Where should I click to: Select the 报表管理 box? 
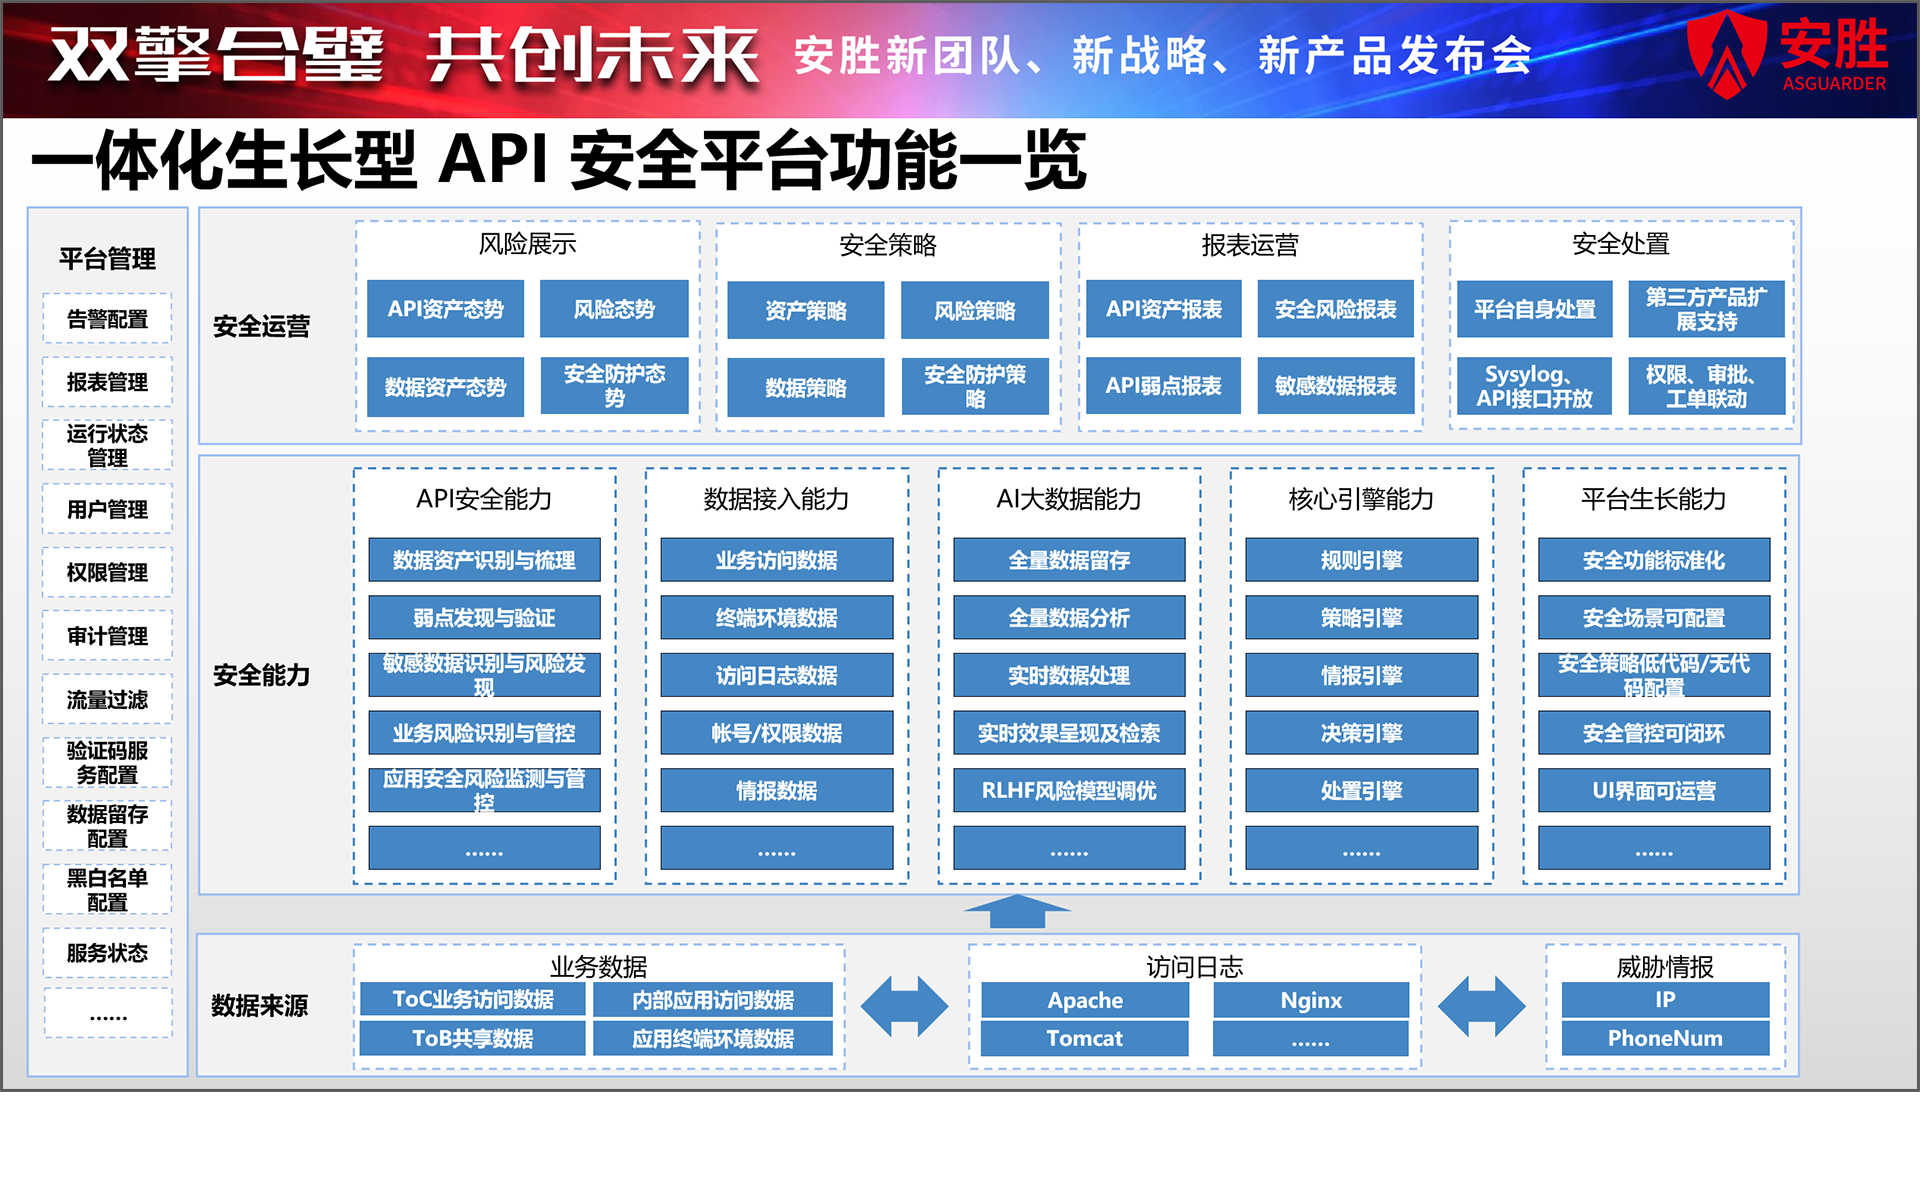coord(107,382)
